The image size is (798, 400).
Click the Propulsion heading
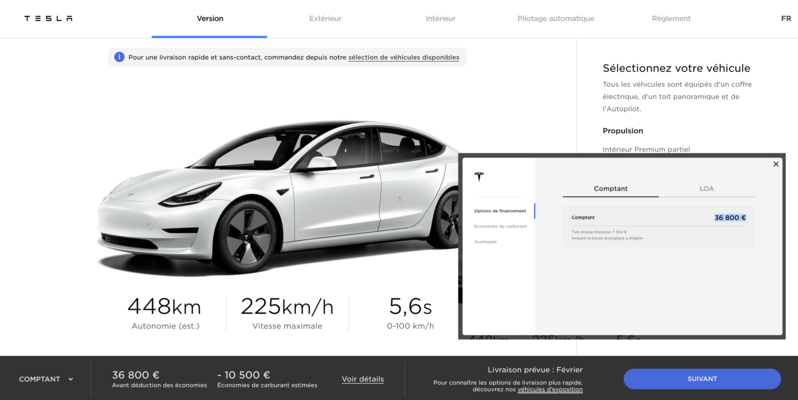pos(622,131)
